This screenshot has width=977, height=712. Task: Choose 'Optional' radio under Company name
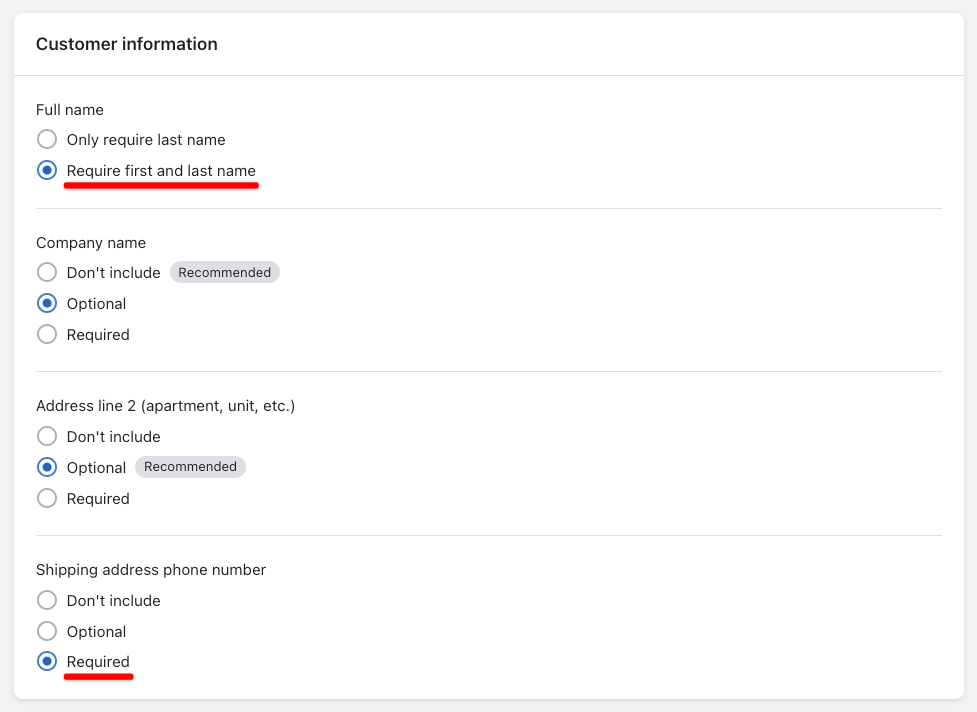point(47,303)
